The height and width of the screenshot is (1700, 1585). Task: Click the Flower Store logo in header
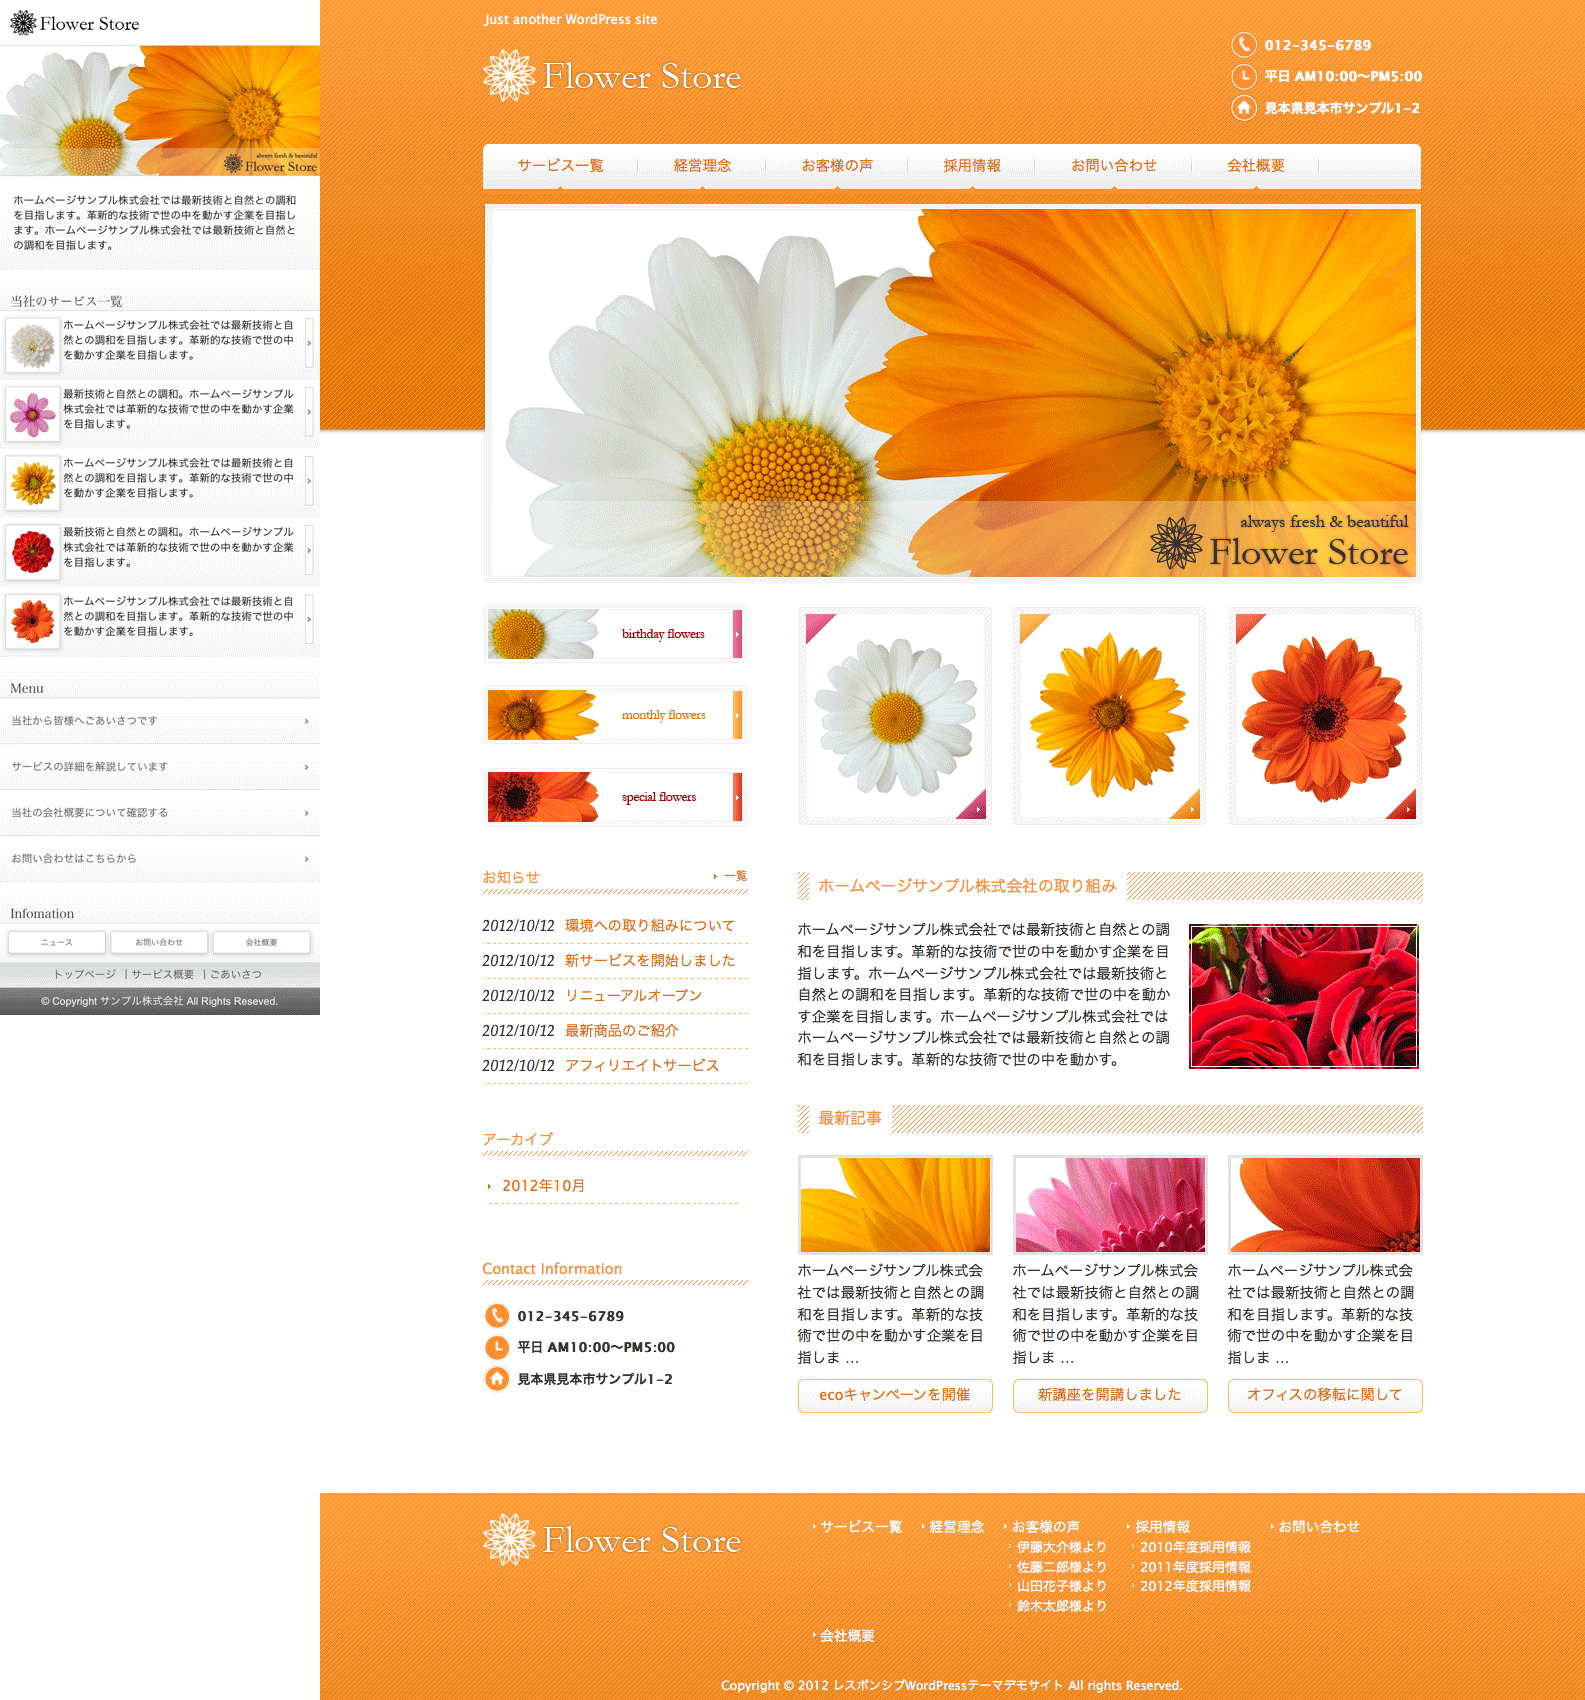pos(612,77)
